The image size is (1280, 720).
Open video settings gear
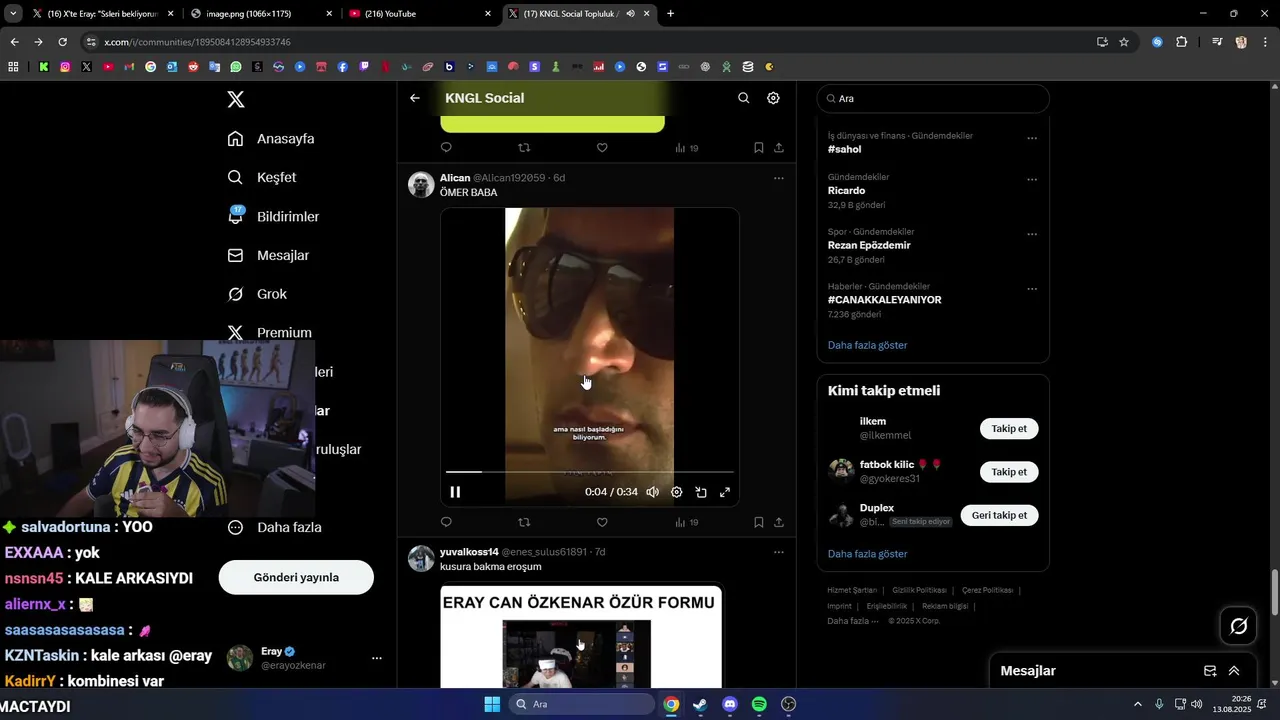[677, 492]
